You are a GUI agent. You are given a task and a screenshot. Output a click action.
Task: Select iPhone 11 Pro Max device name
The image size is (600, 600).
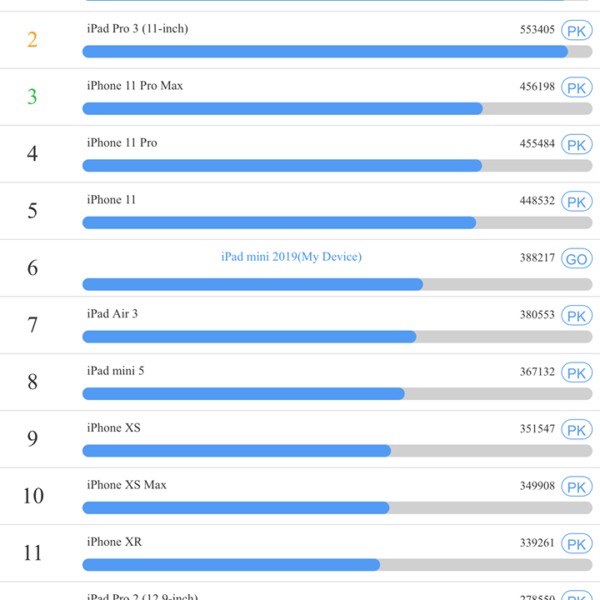[135, 86]
